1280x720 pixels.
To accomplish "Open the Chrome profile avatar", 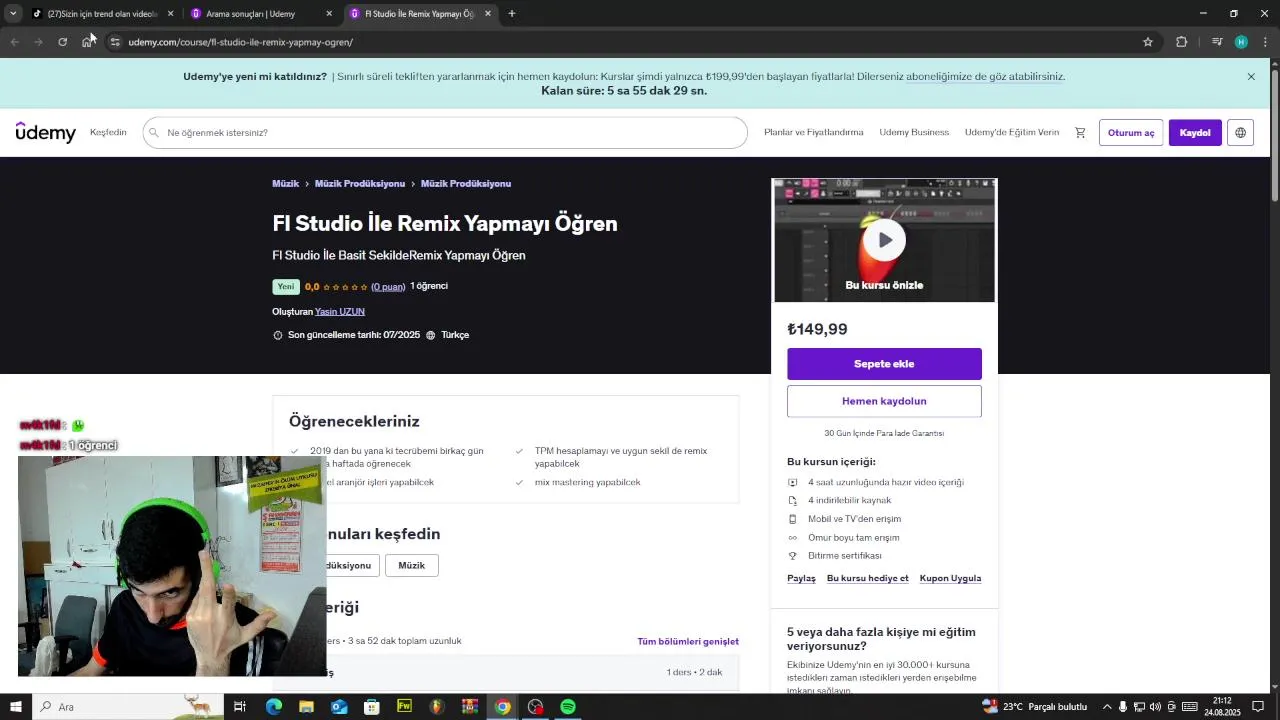I will tap(1241, 42).
